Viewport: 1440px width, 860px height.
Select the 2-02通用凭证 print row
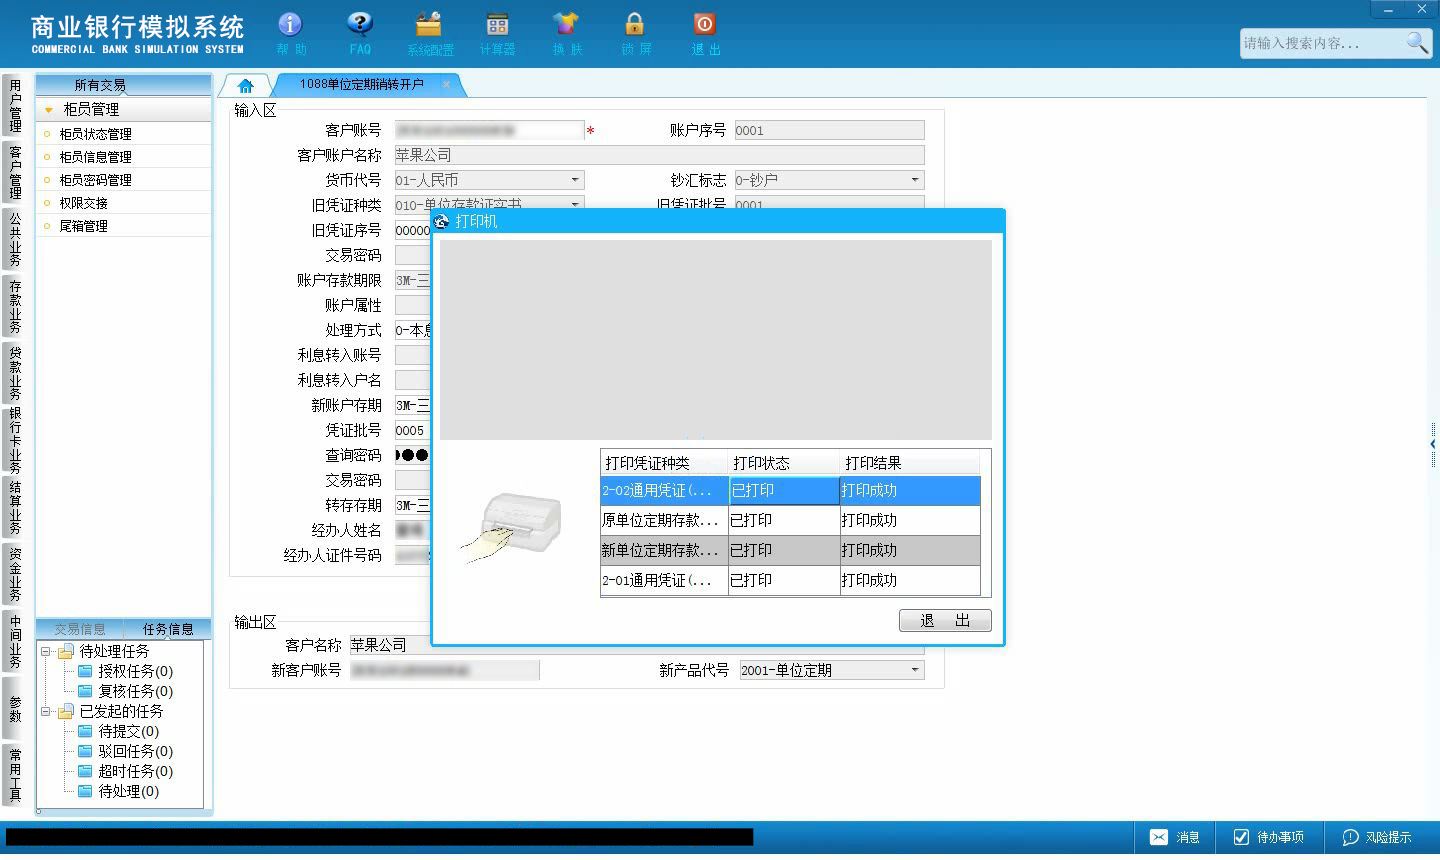tap(790, 490)
